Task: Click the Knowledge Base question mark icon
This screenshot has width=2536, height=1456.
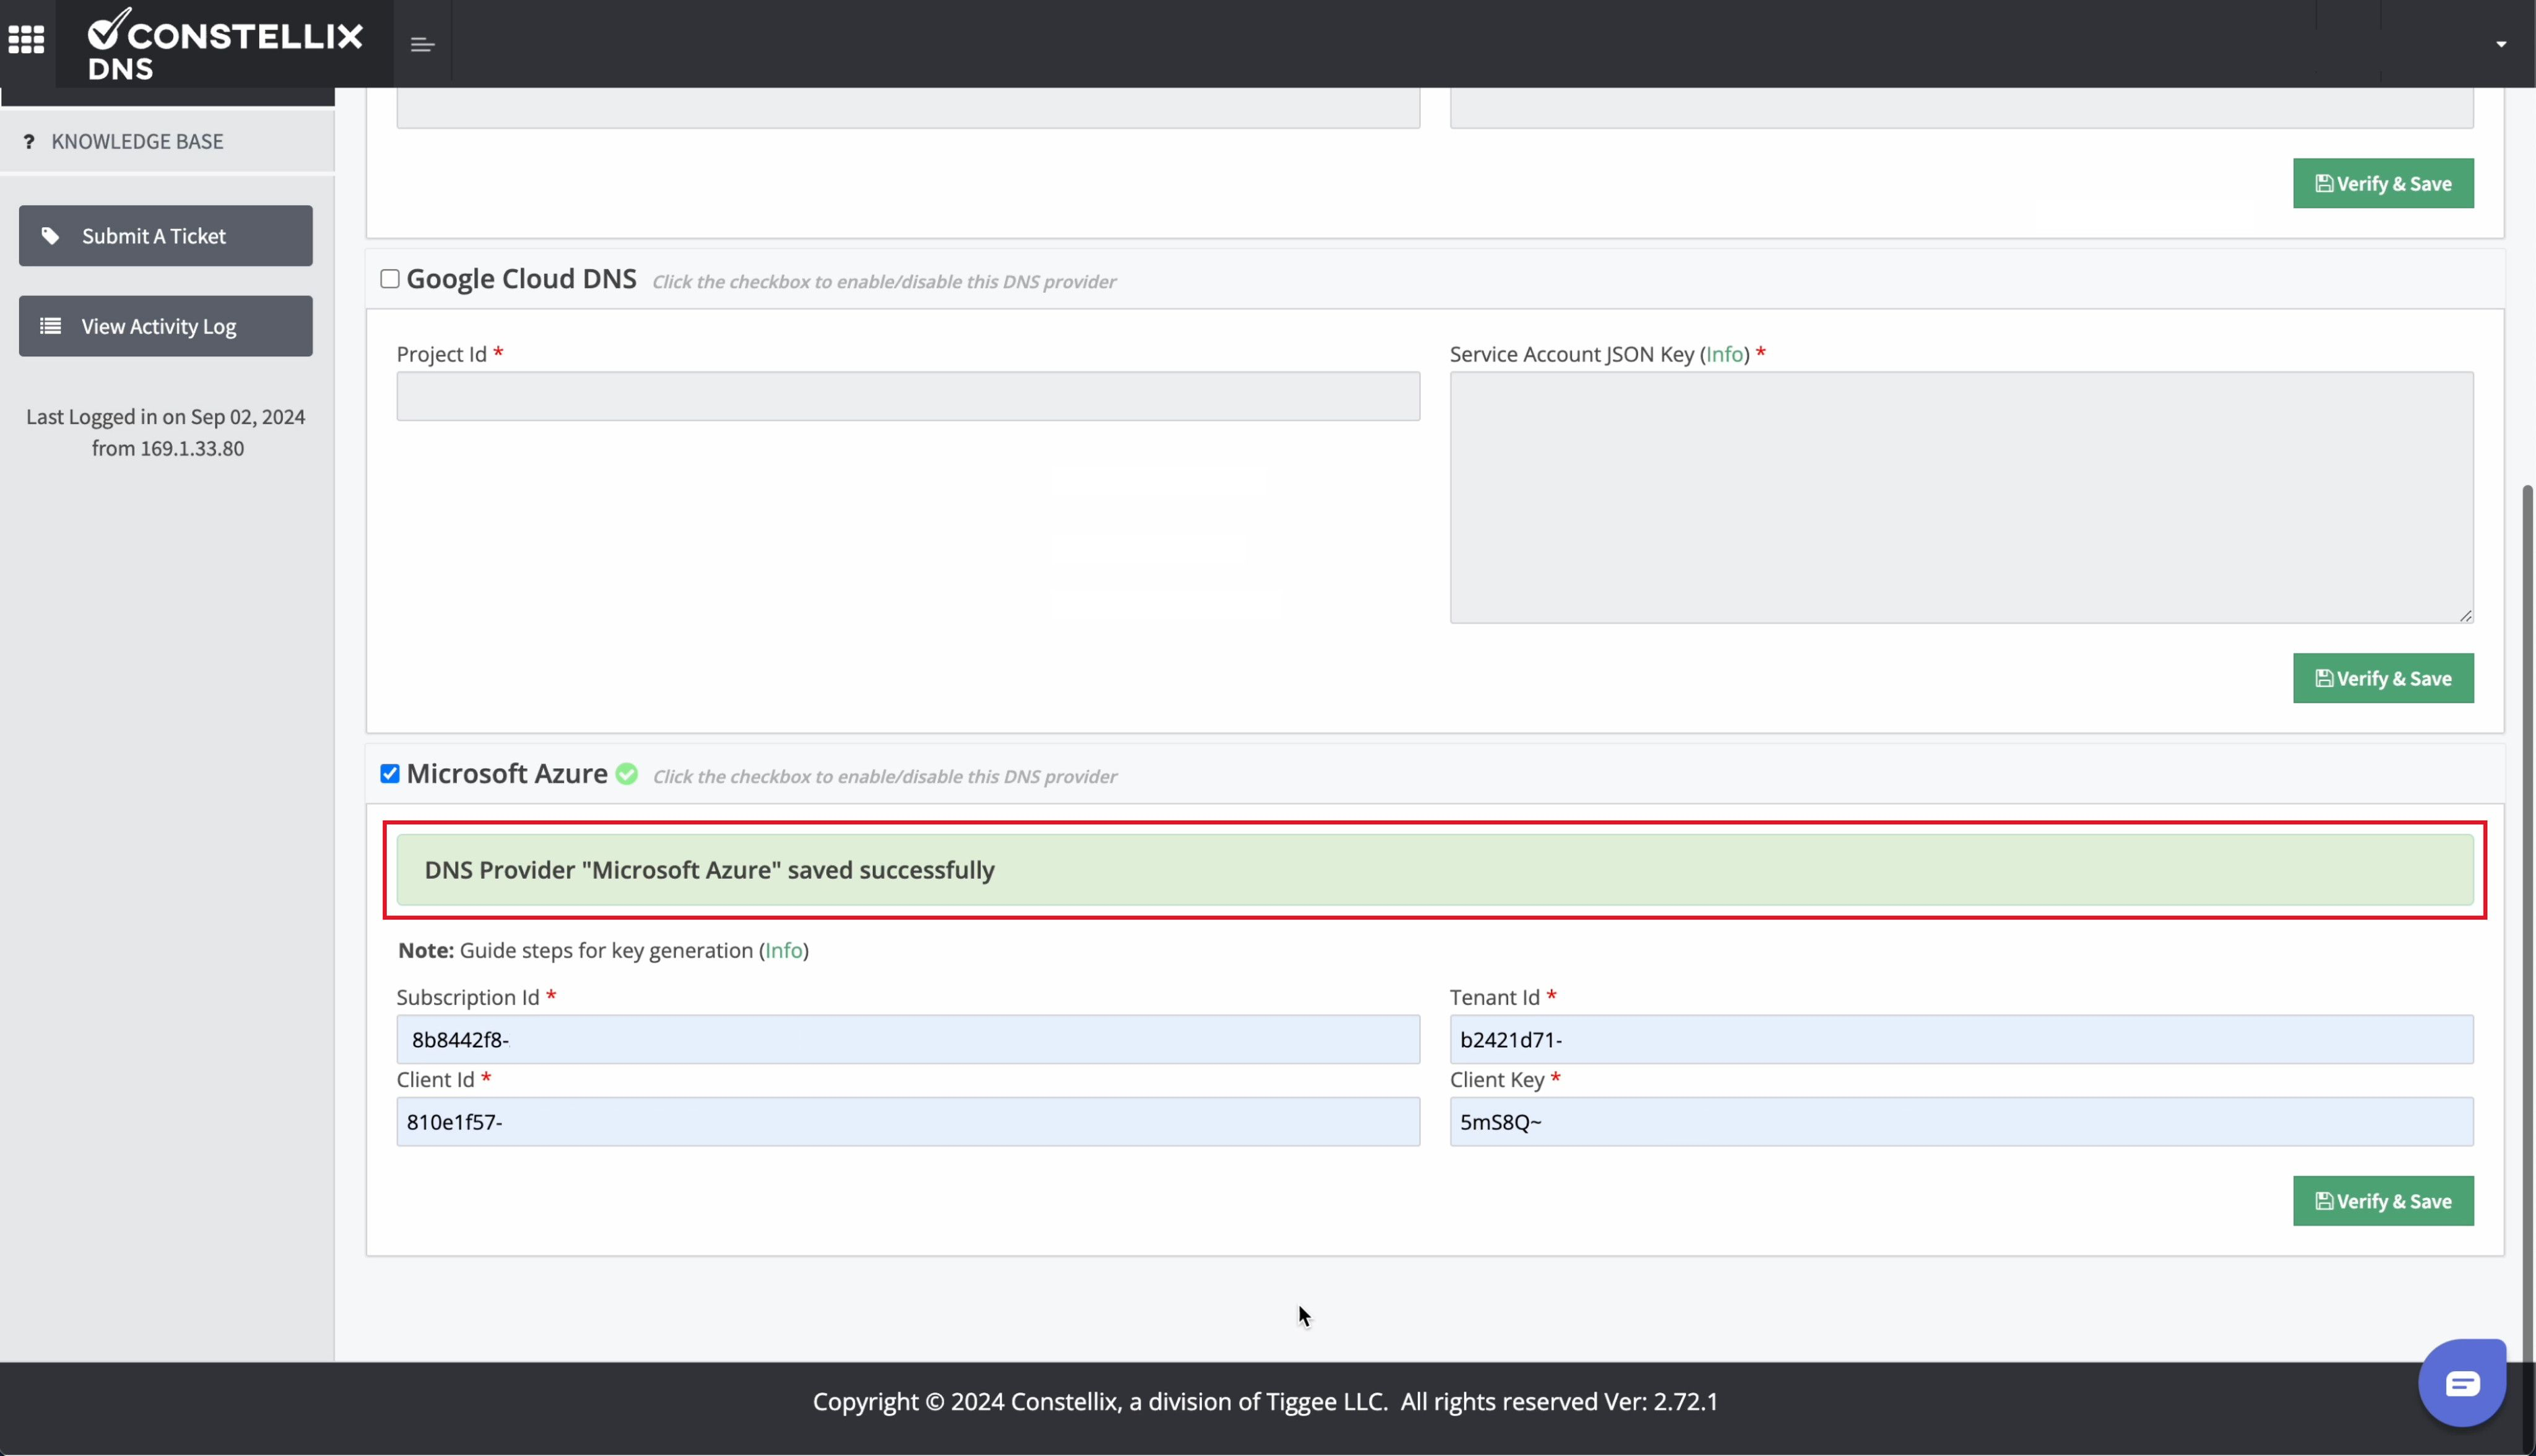Action: point(29,142)
